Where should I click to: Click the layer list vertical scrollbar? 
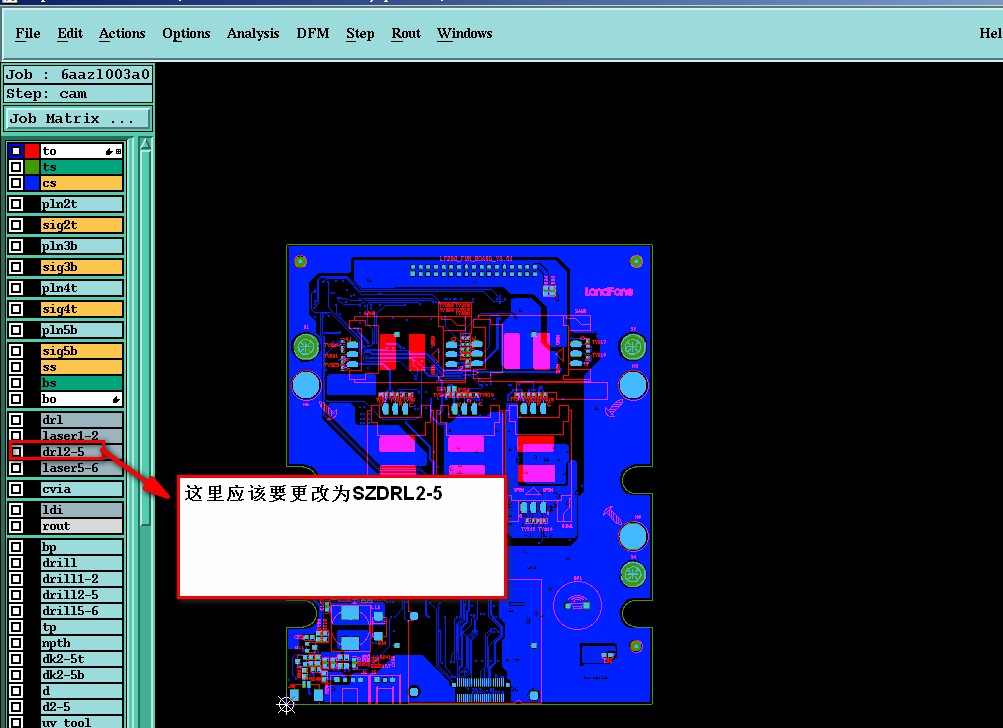point(145,333)
